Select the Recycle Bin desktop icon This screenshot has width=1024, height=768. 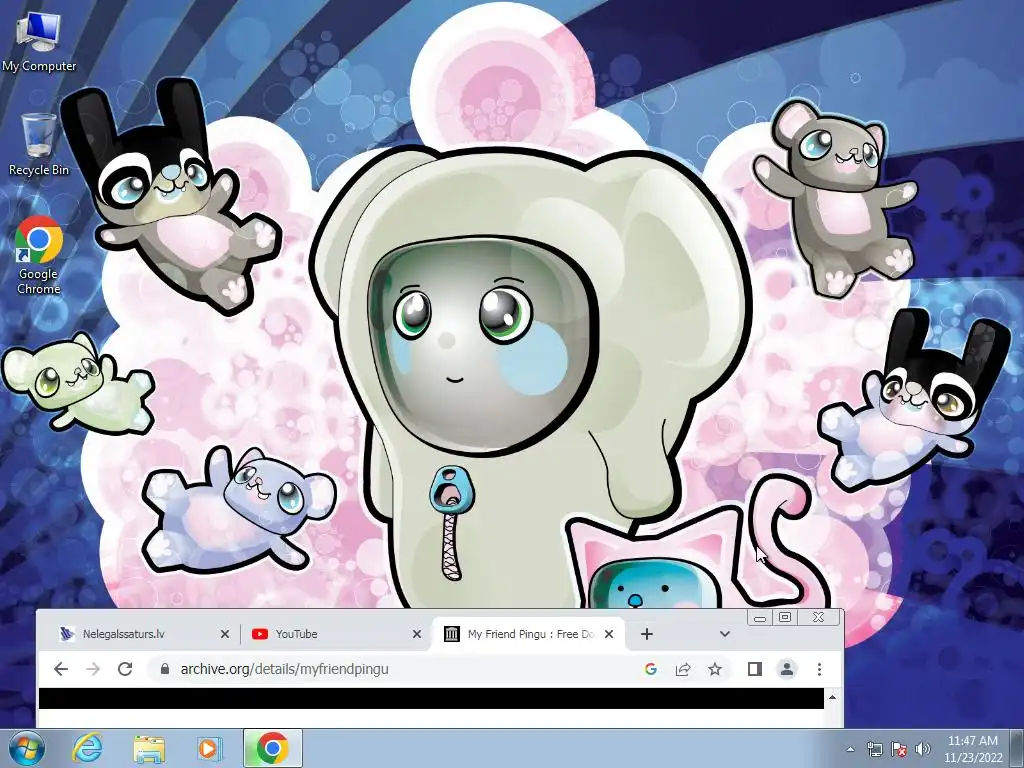click(39, 144)
